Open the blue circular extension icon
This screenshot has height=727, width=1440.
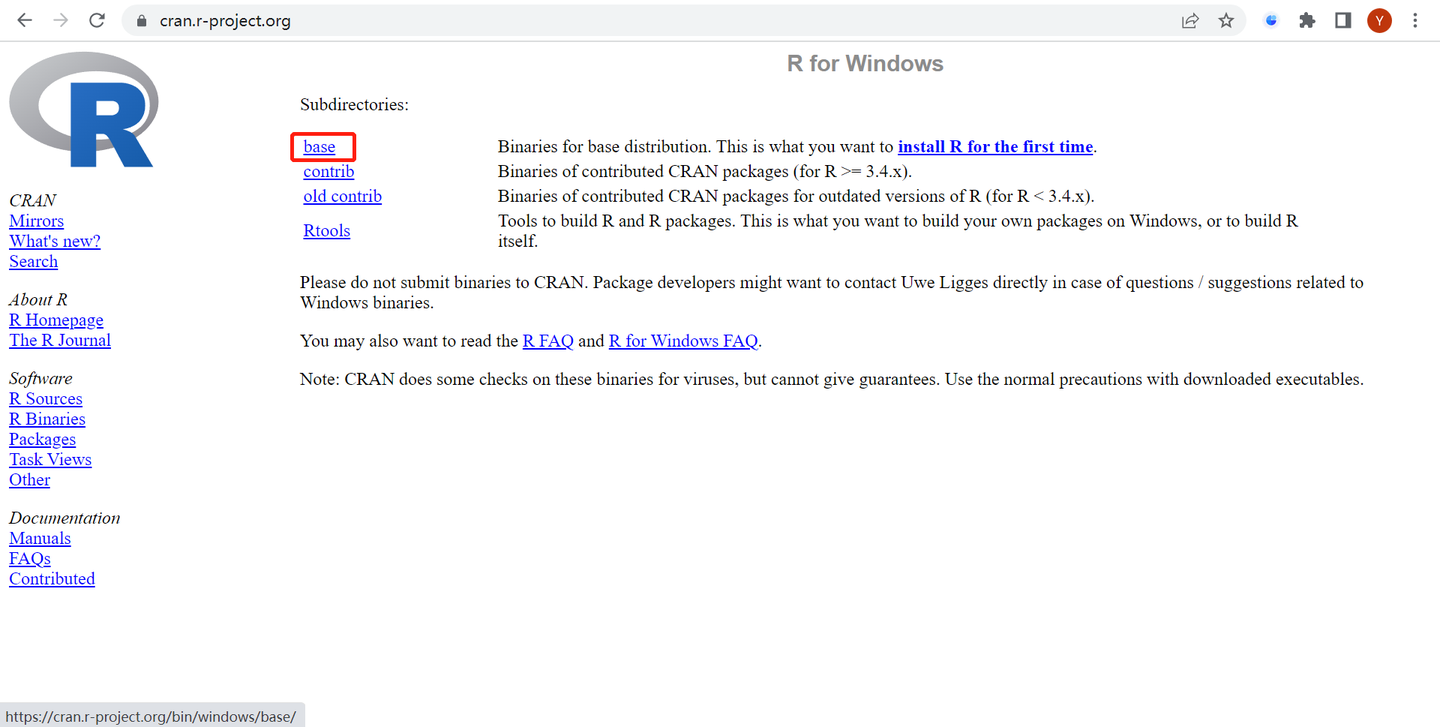click(1272, 20)
